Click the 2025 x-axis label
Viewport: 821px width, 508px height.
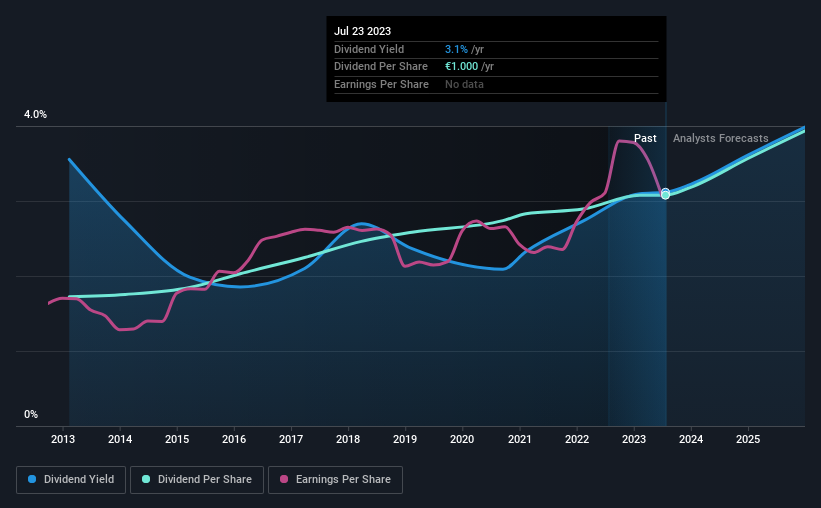click(x=748, y=439)
